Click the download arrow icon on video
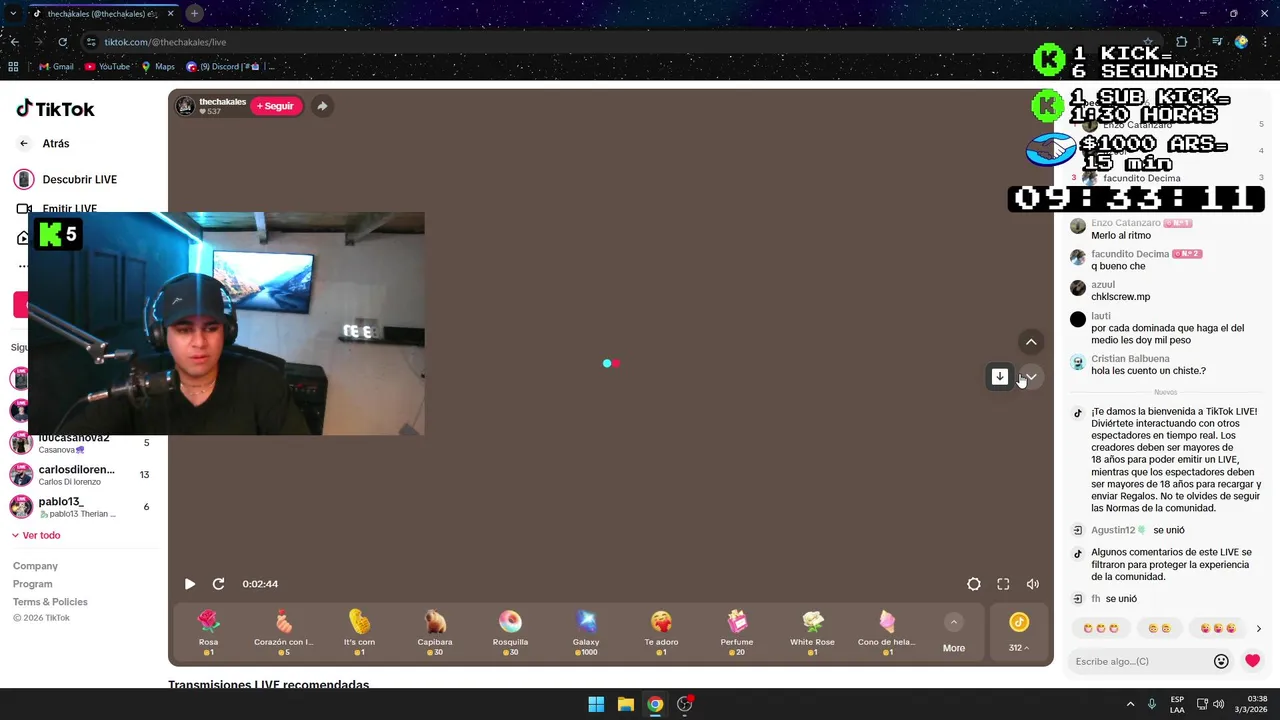The image size is (1280, 720). pyautogui.click(x=1000, y=376)
